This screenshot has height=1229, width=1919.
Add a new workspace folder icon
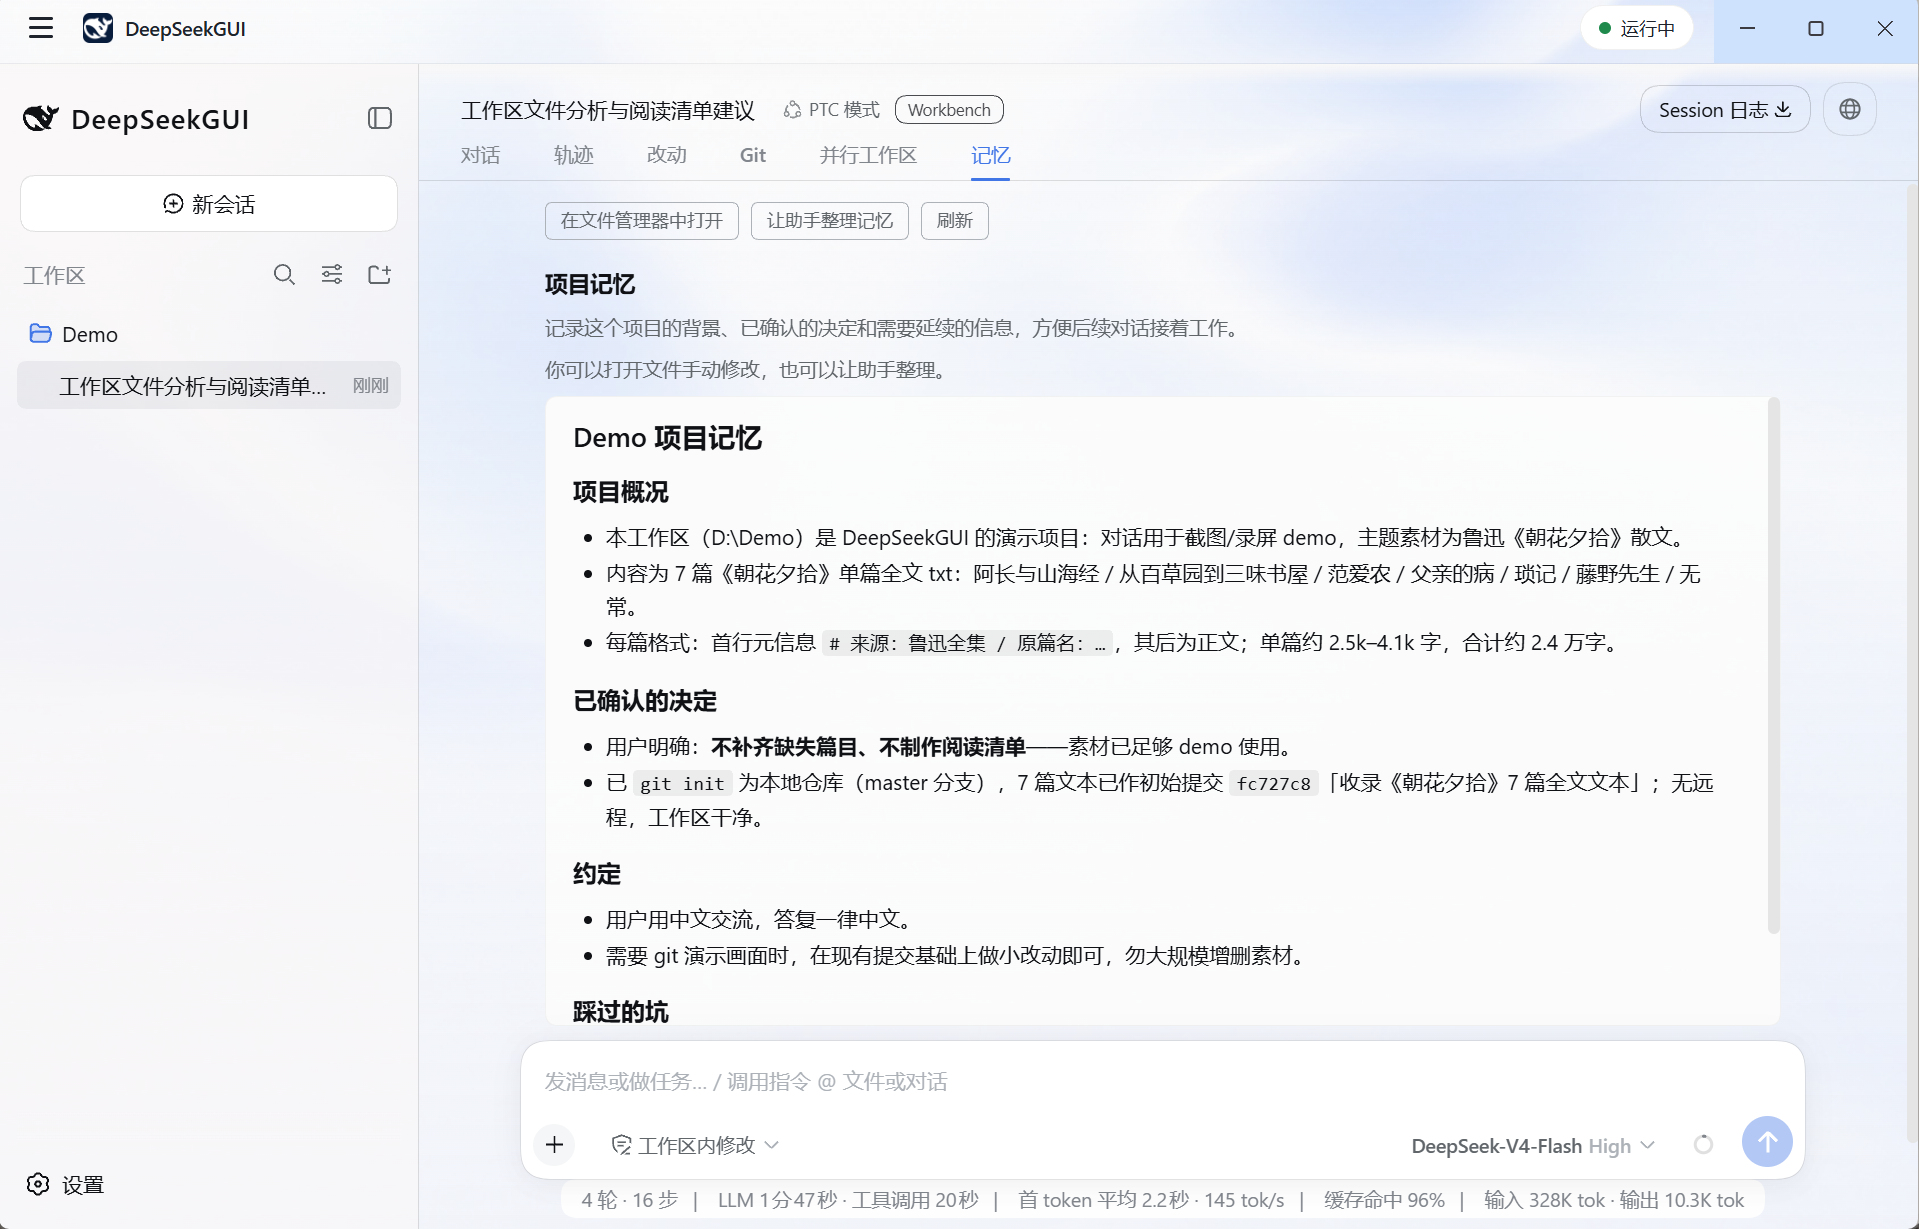click(379, 275)
